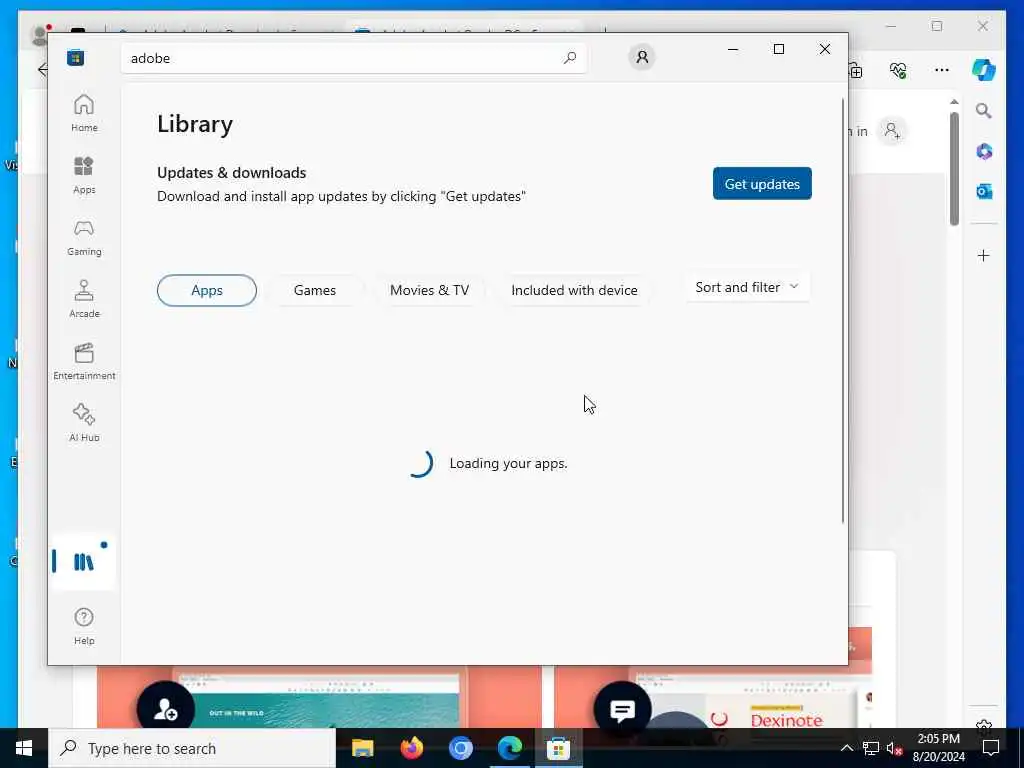Open the Apps section in the sidebar
The image size is (1024, 768).
(x=84, y=175)
